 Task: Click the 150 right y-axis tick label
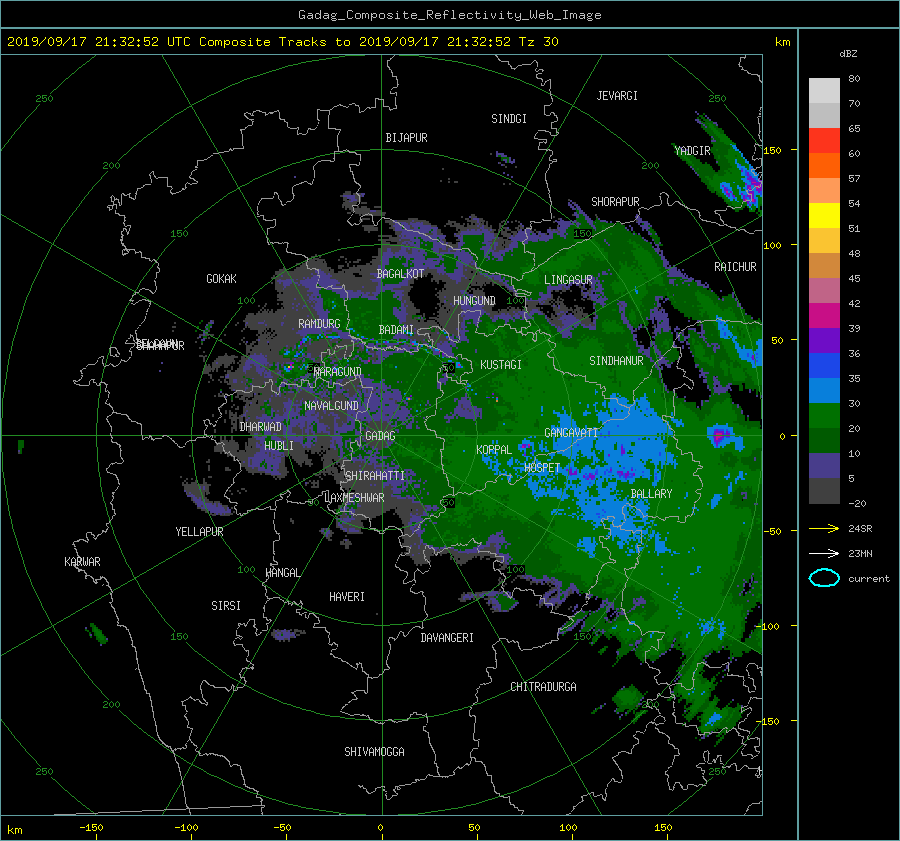click(773, 150)
